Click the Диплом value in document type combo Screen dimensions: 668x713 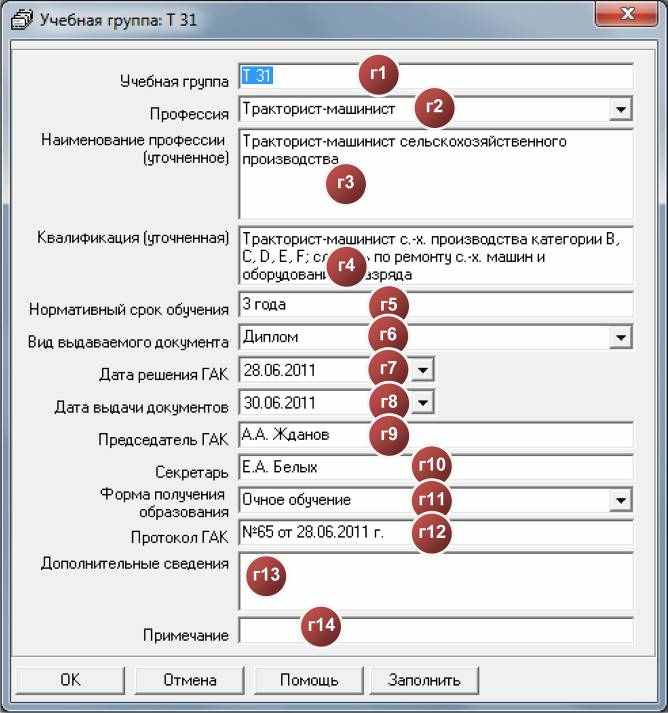(x=270, y=337)
